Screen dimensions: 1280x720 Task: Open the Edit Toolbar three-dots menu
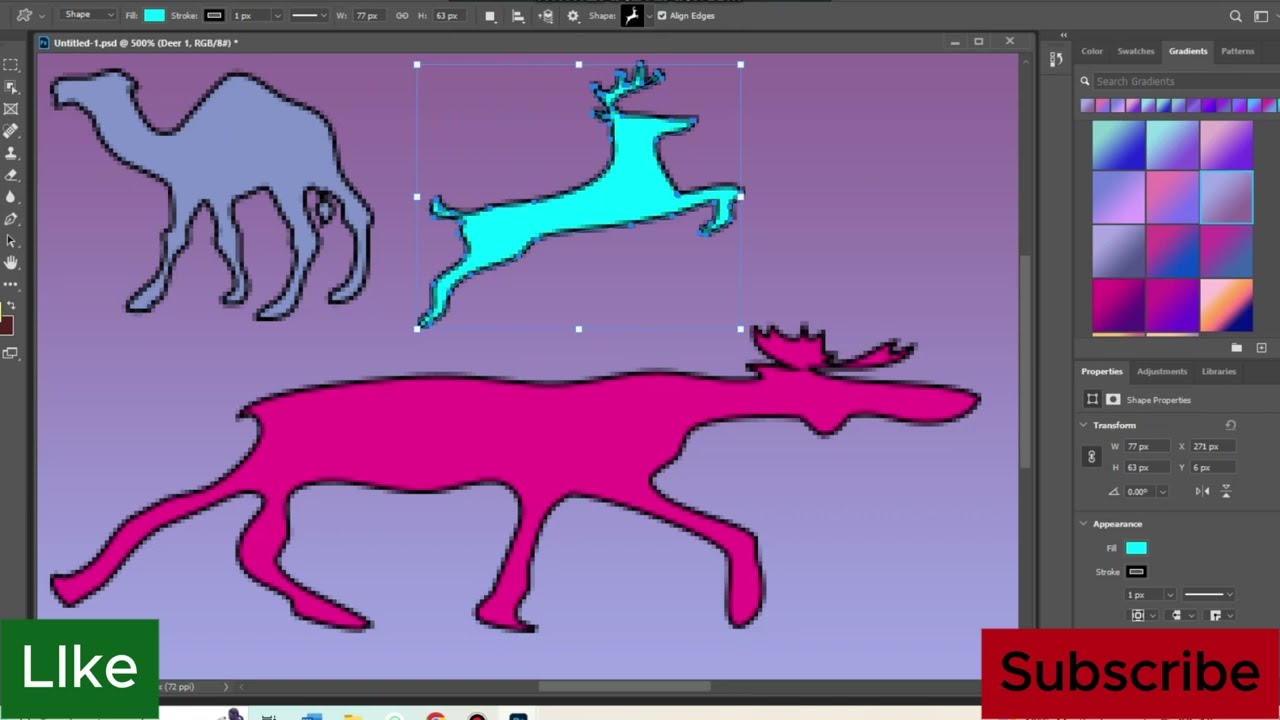[x=11, y=285]
